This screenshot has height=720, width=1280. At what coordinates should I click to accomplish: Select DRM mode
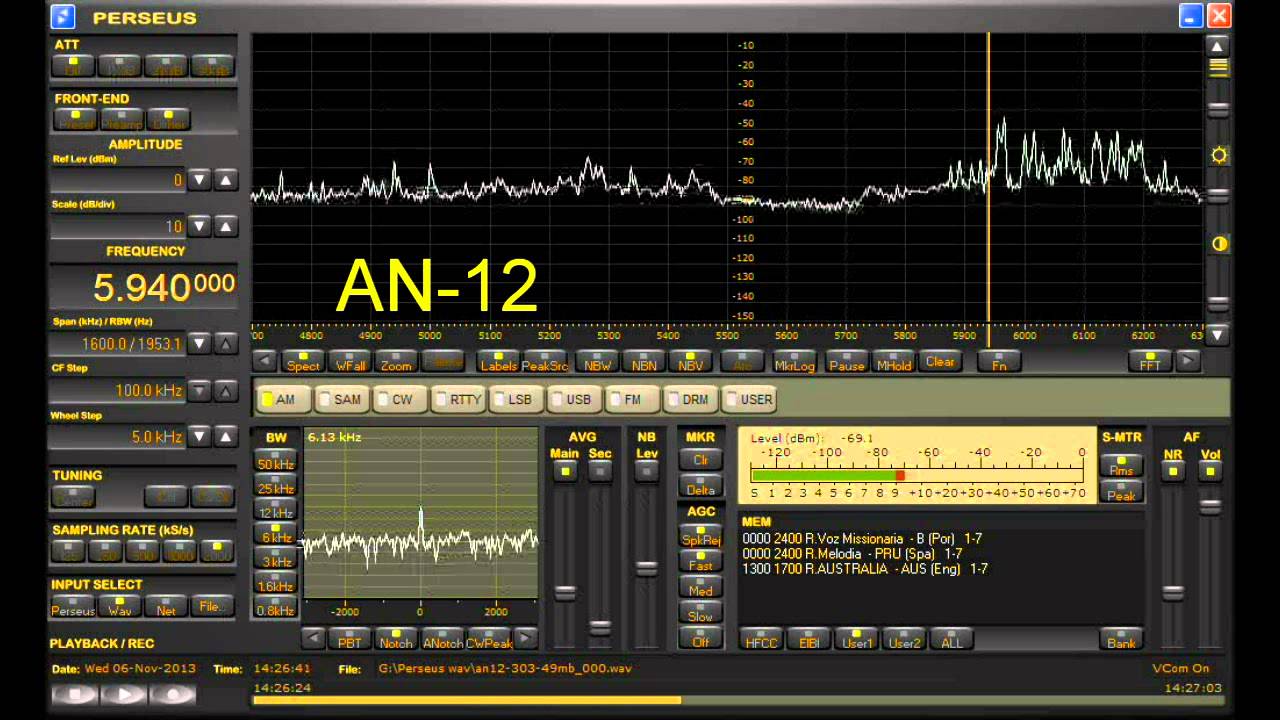(x=689, y=399)
